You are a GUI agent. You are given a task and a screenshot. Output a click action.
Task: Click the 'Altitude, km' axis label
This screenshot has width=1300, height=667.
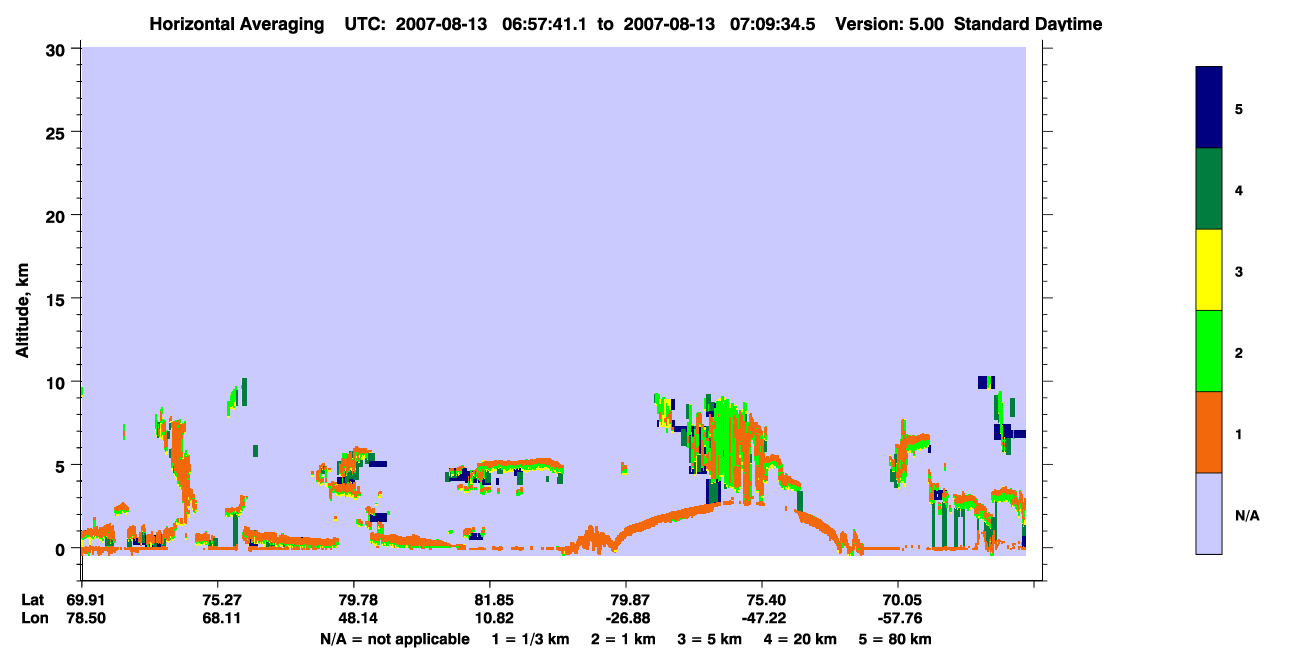21,312
